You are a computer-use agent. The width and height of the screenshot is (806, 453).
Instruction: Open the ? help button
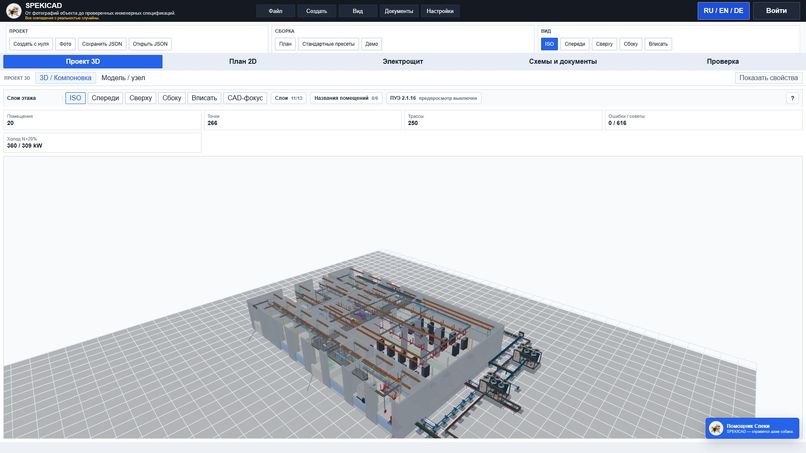[792, 98]
